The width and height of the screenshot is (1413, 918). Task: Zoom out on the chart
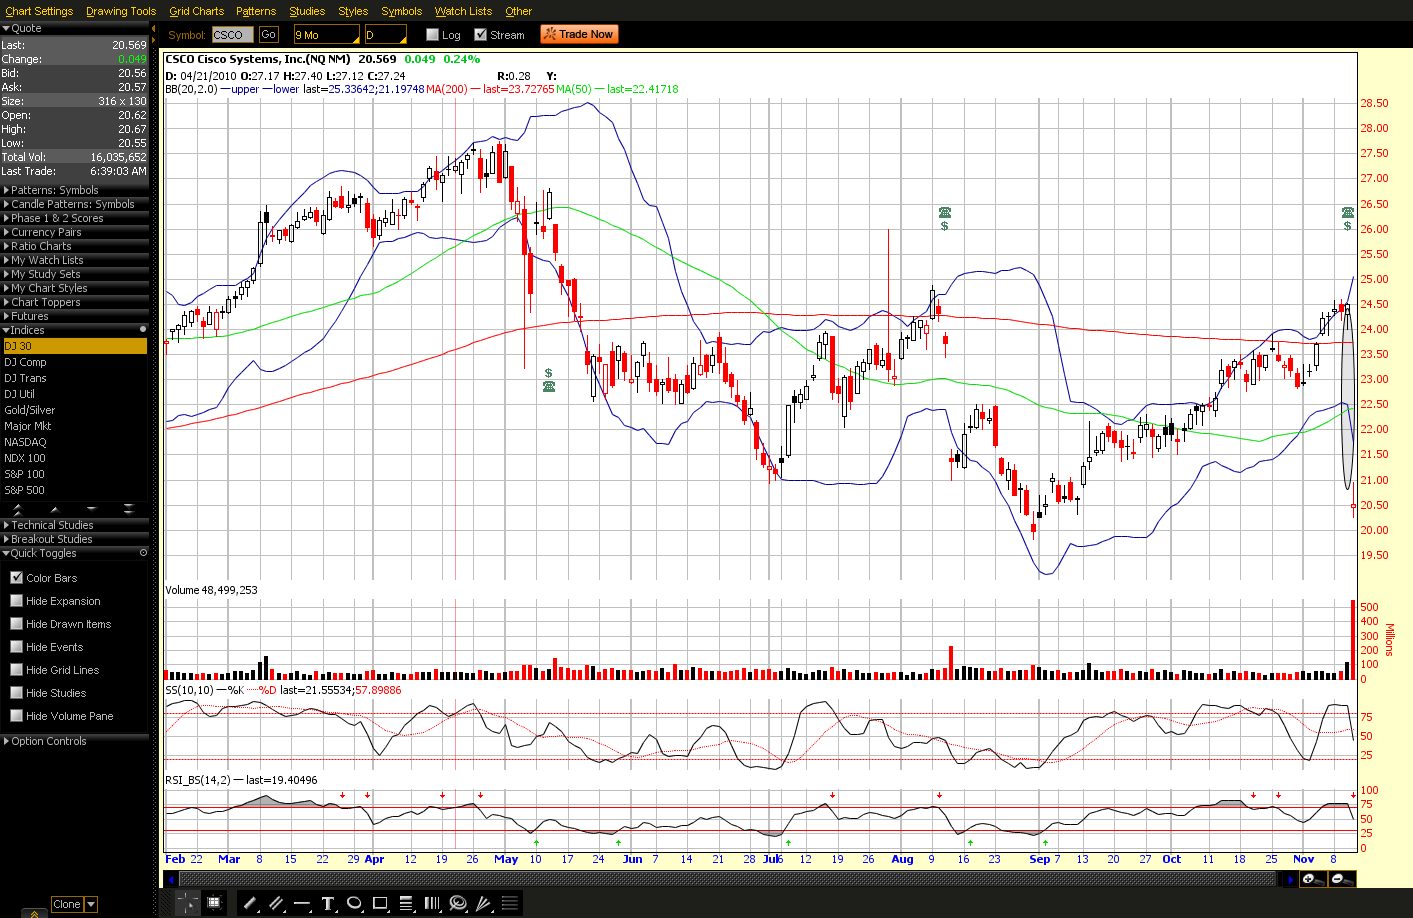tap(1342, 879)
